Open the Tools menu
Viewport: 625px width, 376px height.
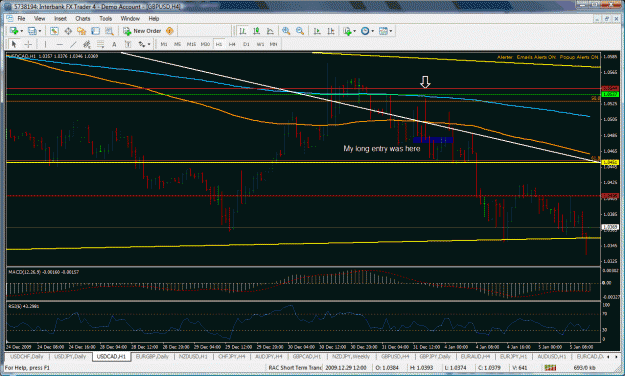click(x=106, y=18)
